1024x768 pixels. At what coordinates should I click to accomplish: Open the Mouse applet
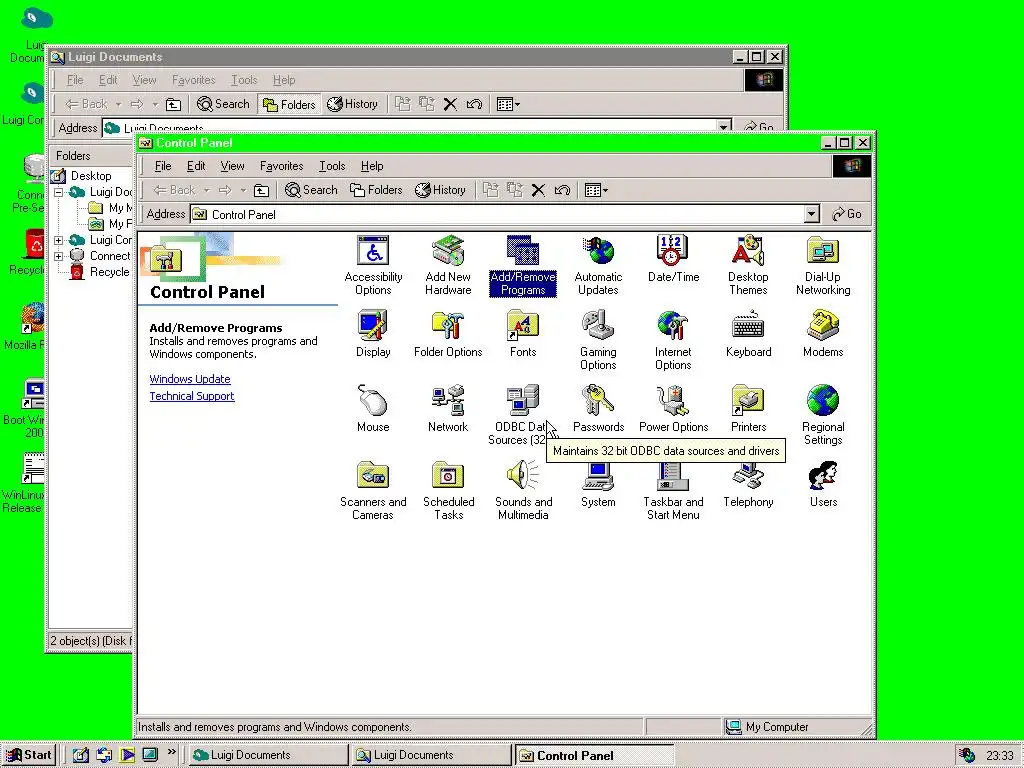[373, 409]
